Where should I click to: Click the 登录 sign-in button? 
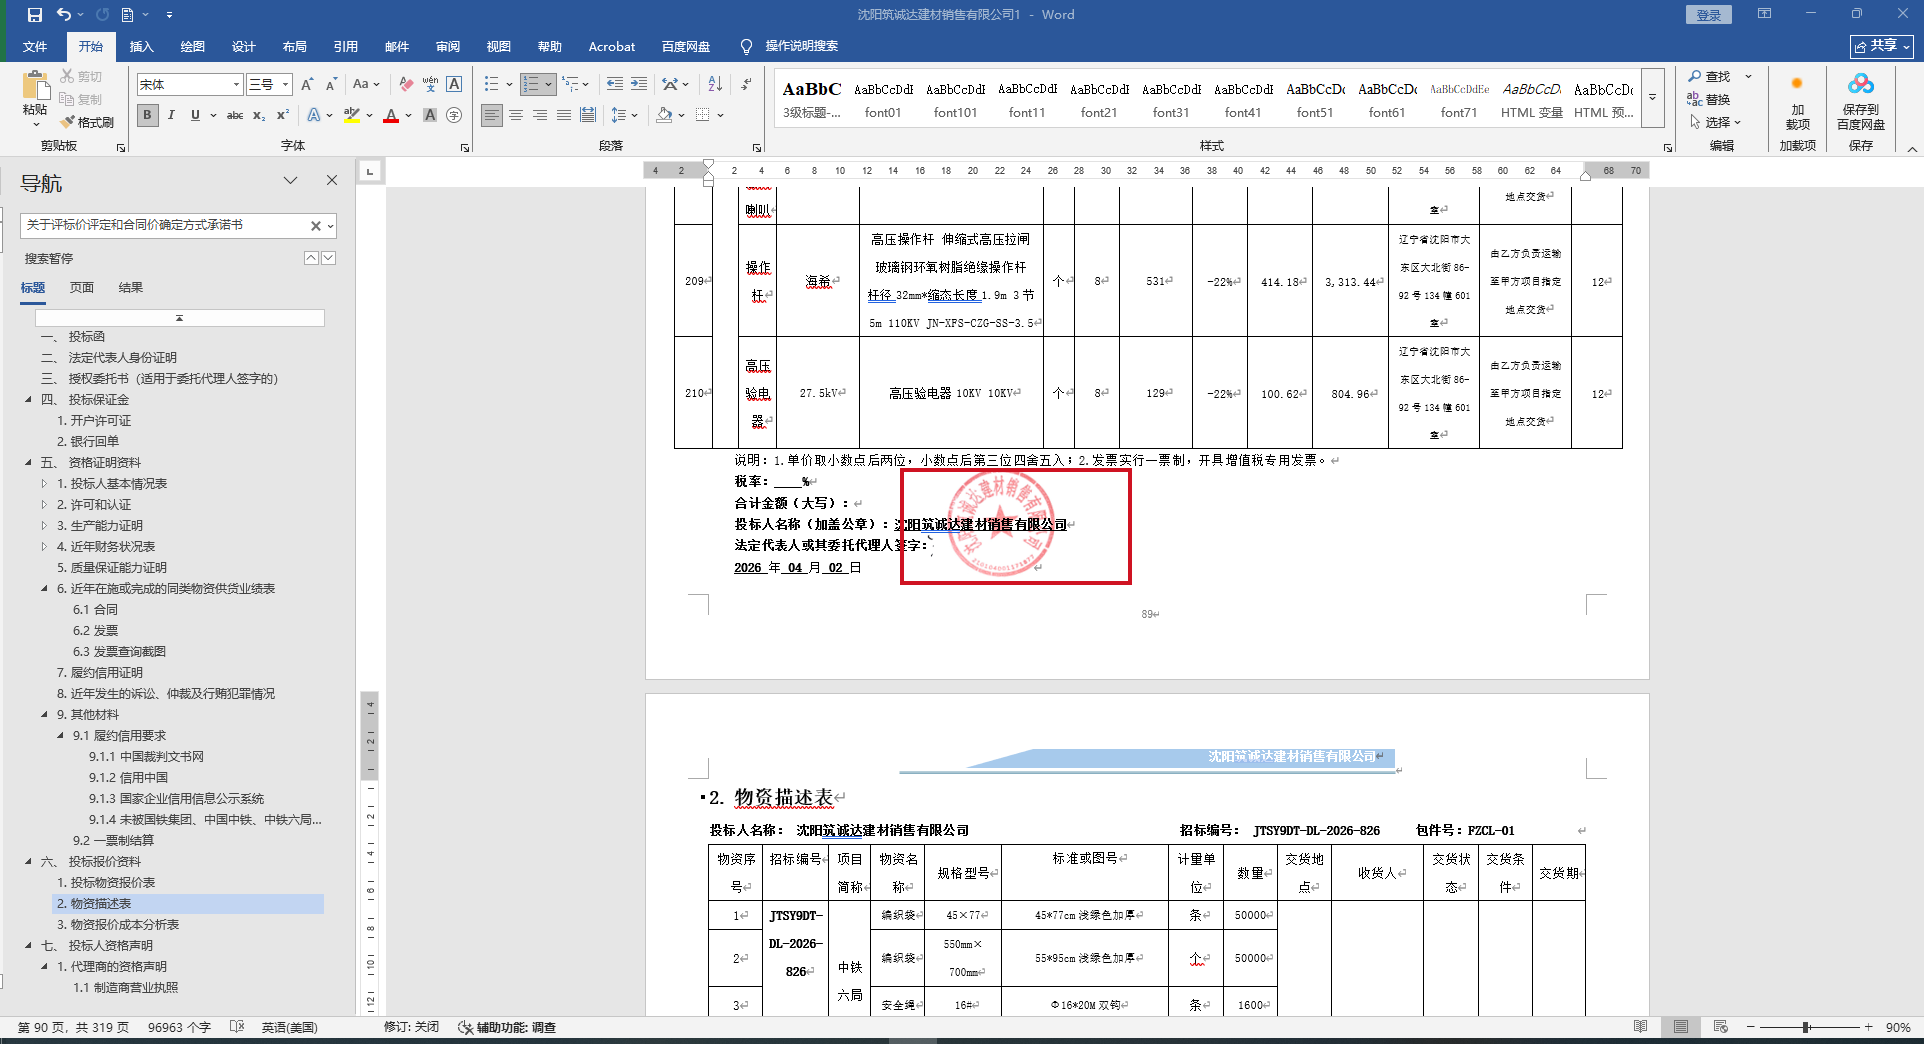[x=1709, y=15]
